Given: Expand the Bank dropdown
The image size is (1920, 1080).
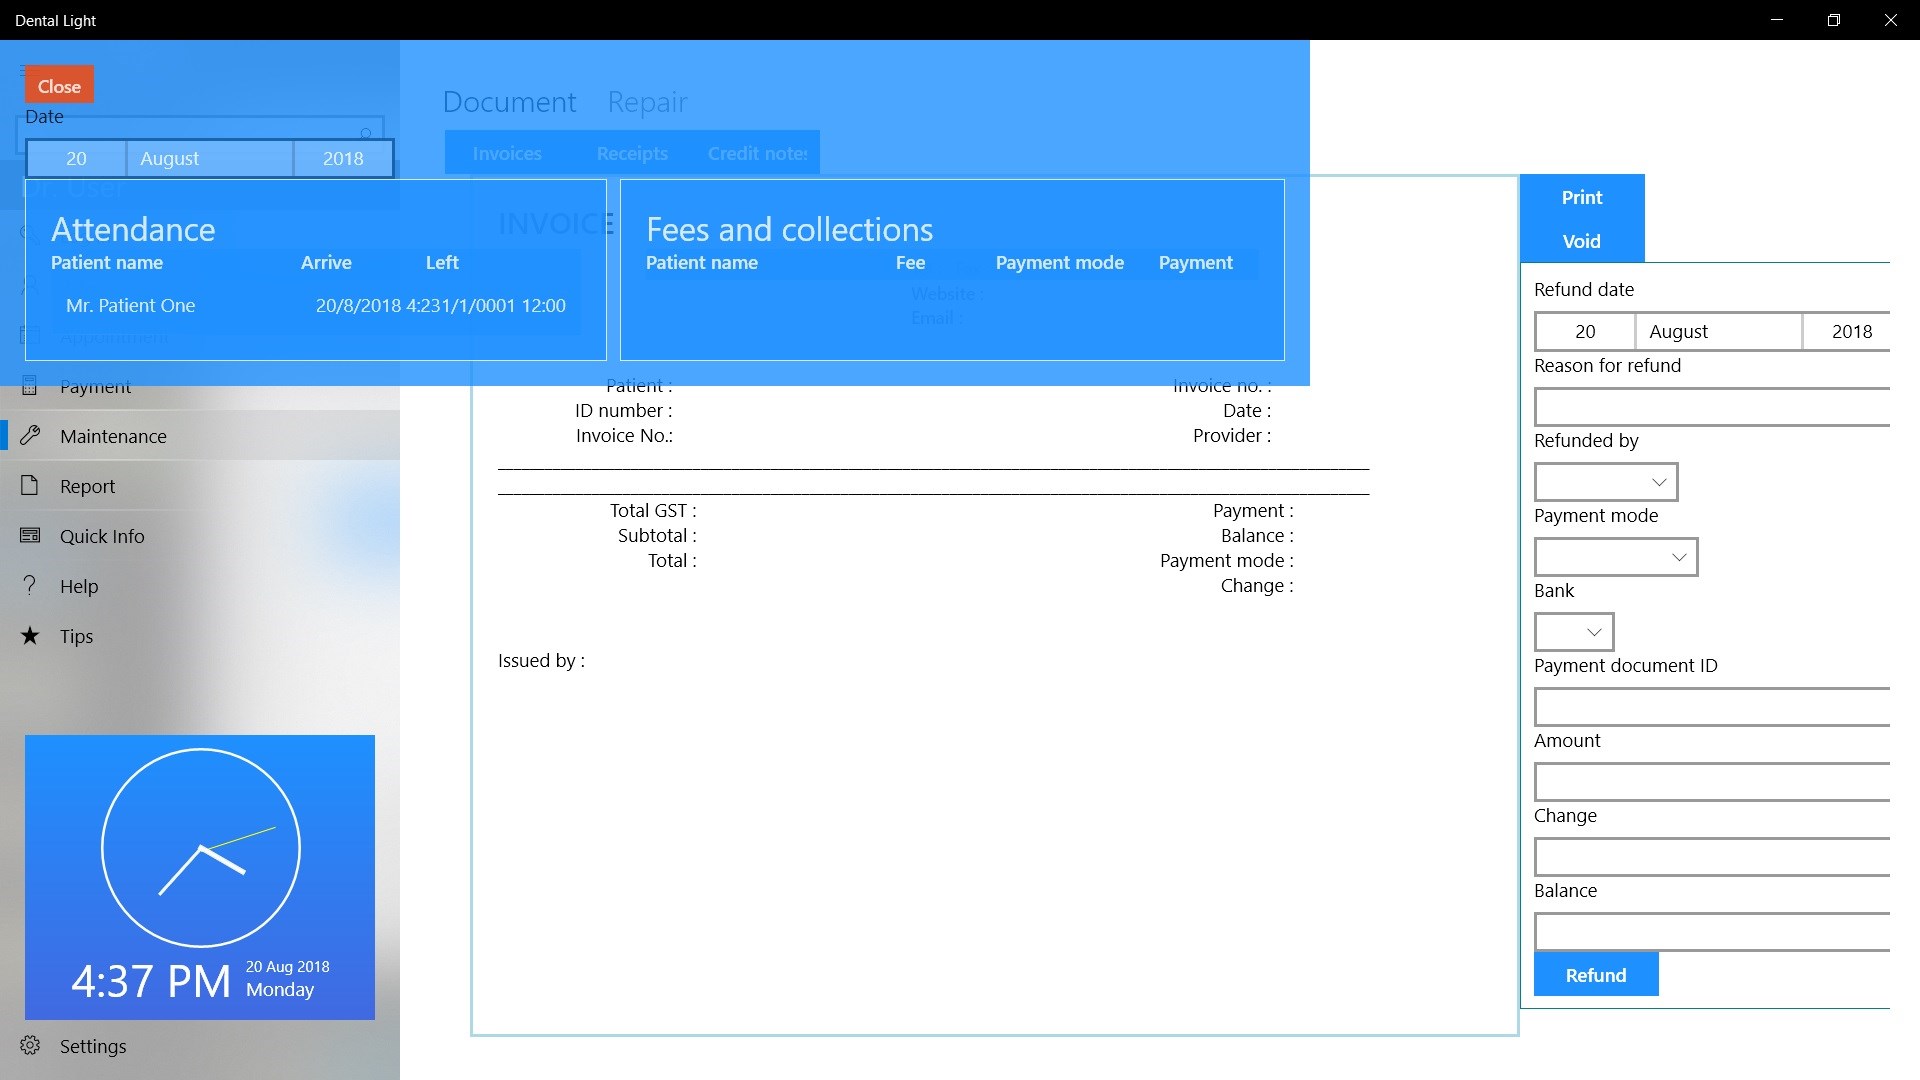Looking at the screenshot, I should [x=1573, y=632].
